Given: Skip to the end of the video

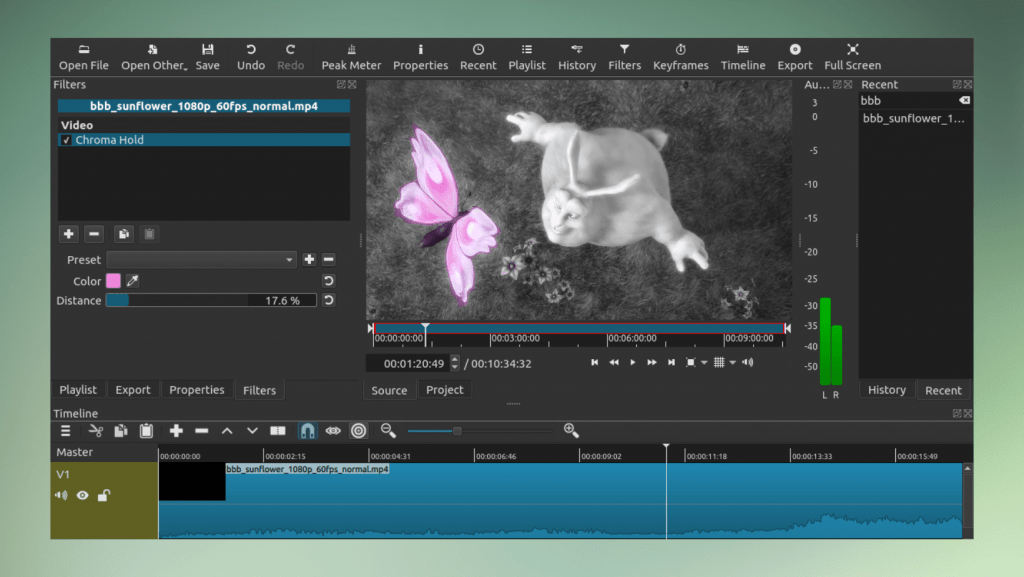Looking at the screenshot, I should coord(671,362).
